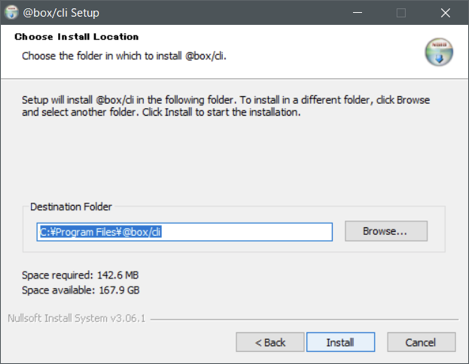Screen dimensions: 469x364
Task: Click the 'Space required: 142.6 MB' text
Action: click(x=80, y=275)
